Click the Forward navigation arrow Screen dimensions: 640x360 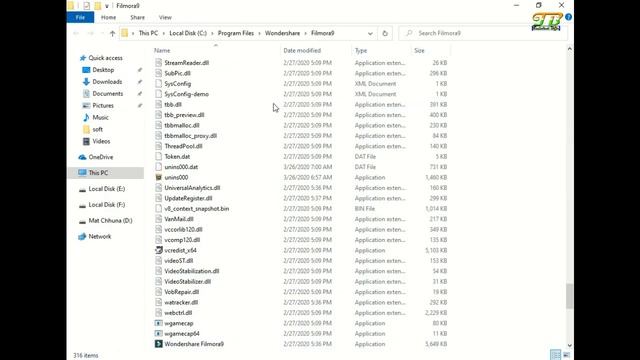click(x=91, y=33)
